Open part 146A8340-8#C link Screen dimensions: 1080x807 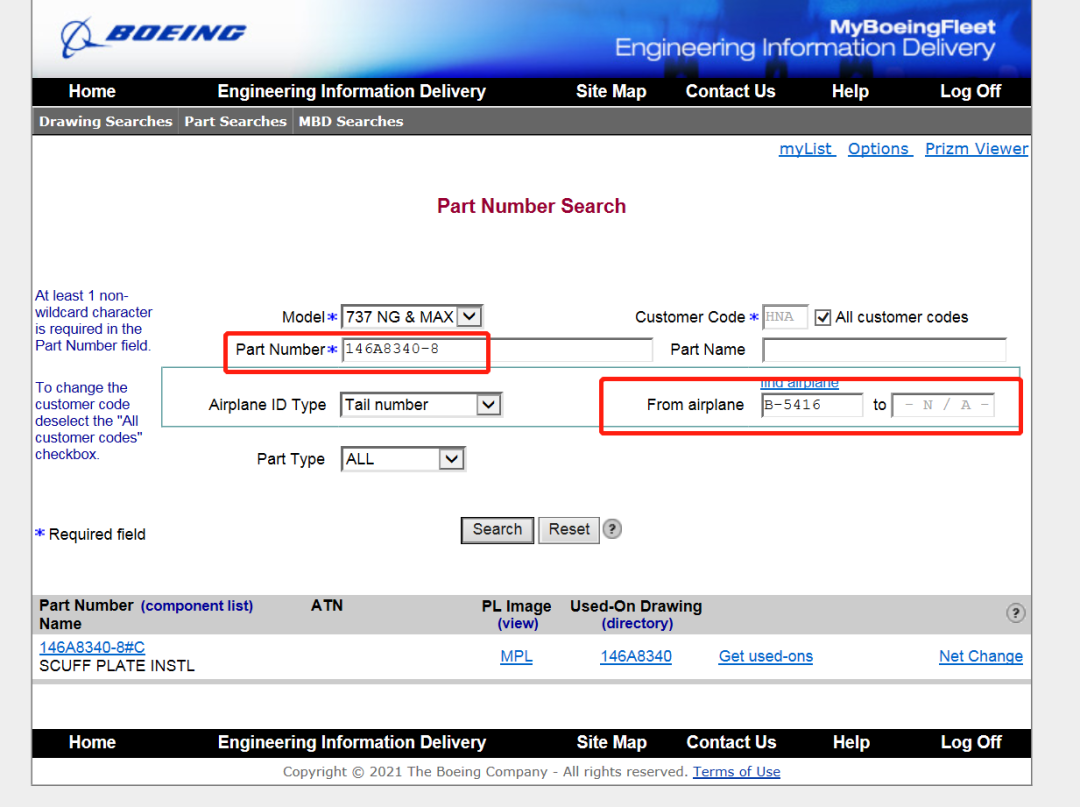pyautogui.click(x=92, y=647)
